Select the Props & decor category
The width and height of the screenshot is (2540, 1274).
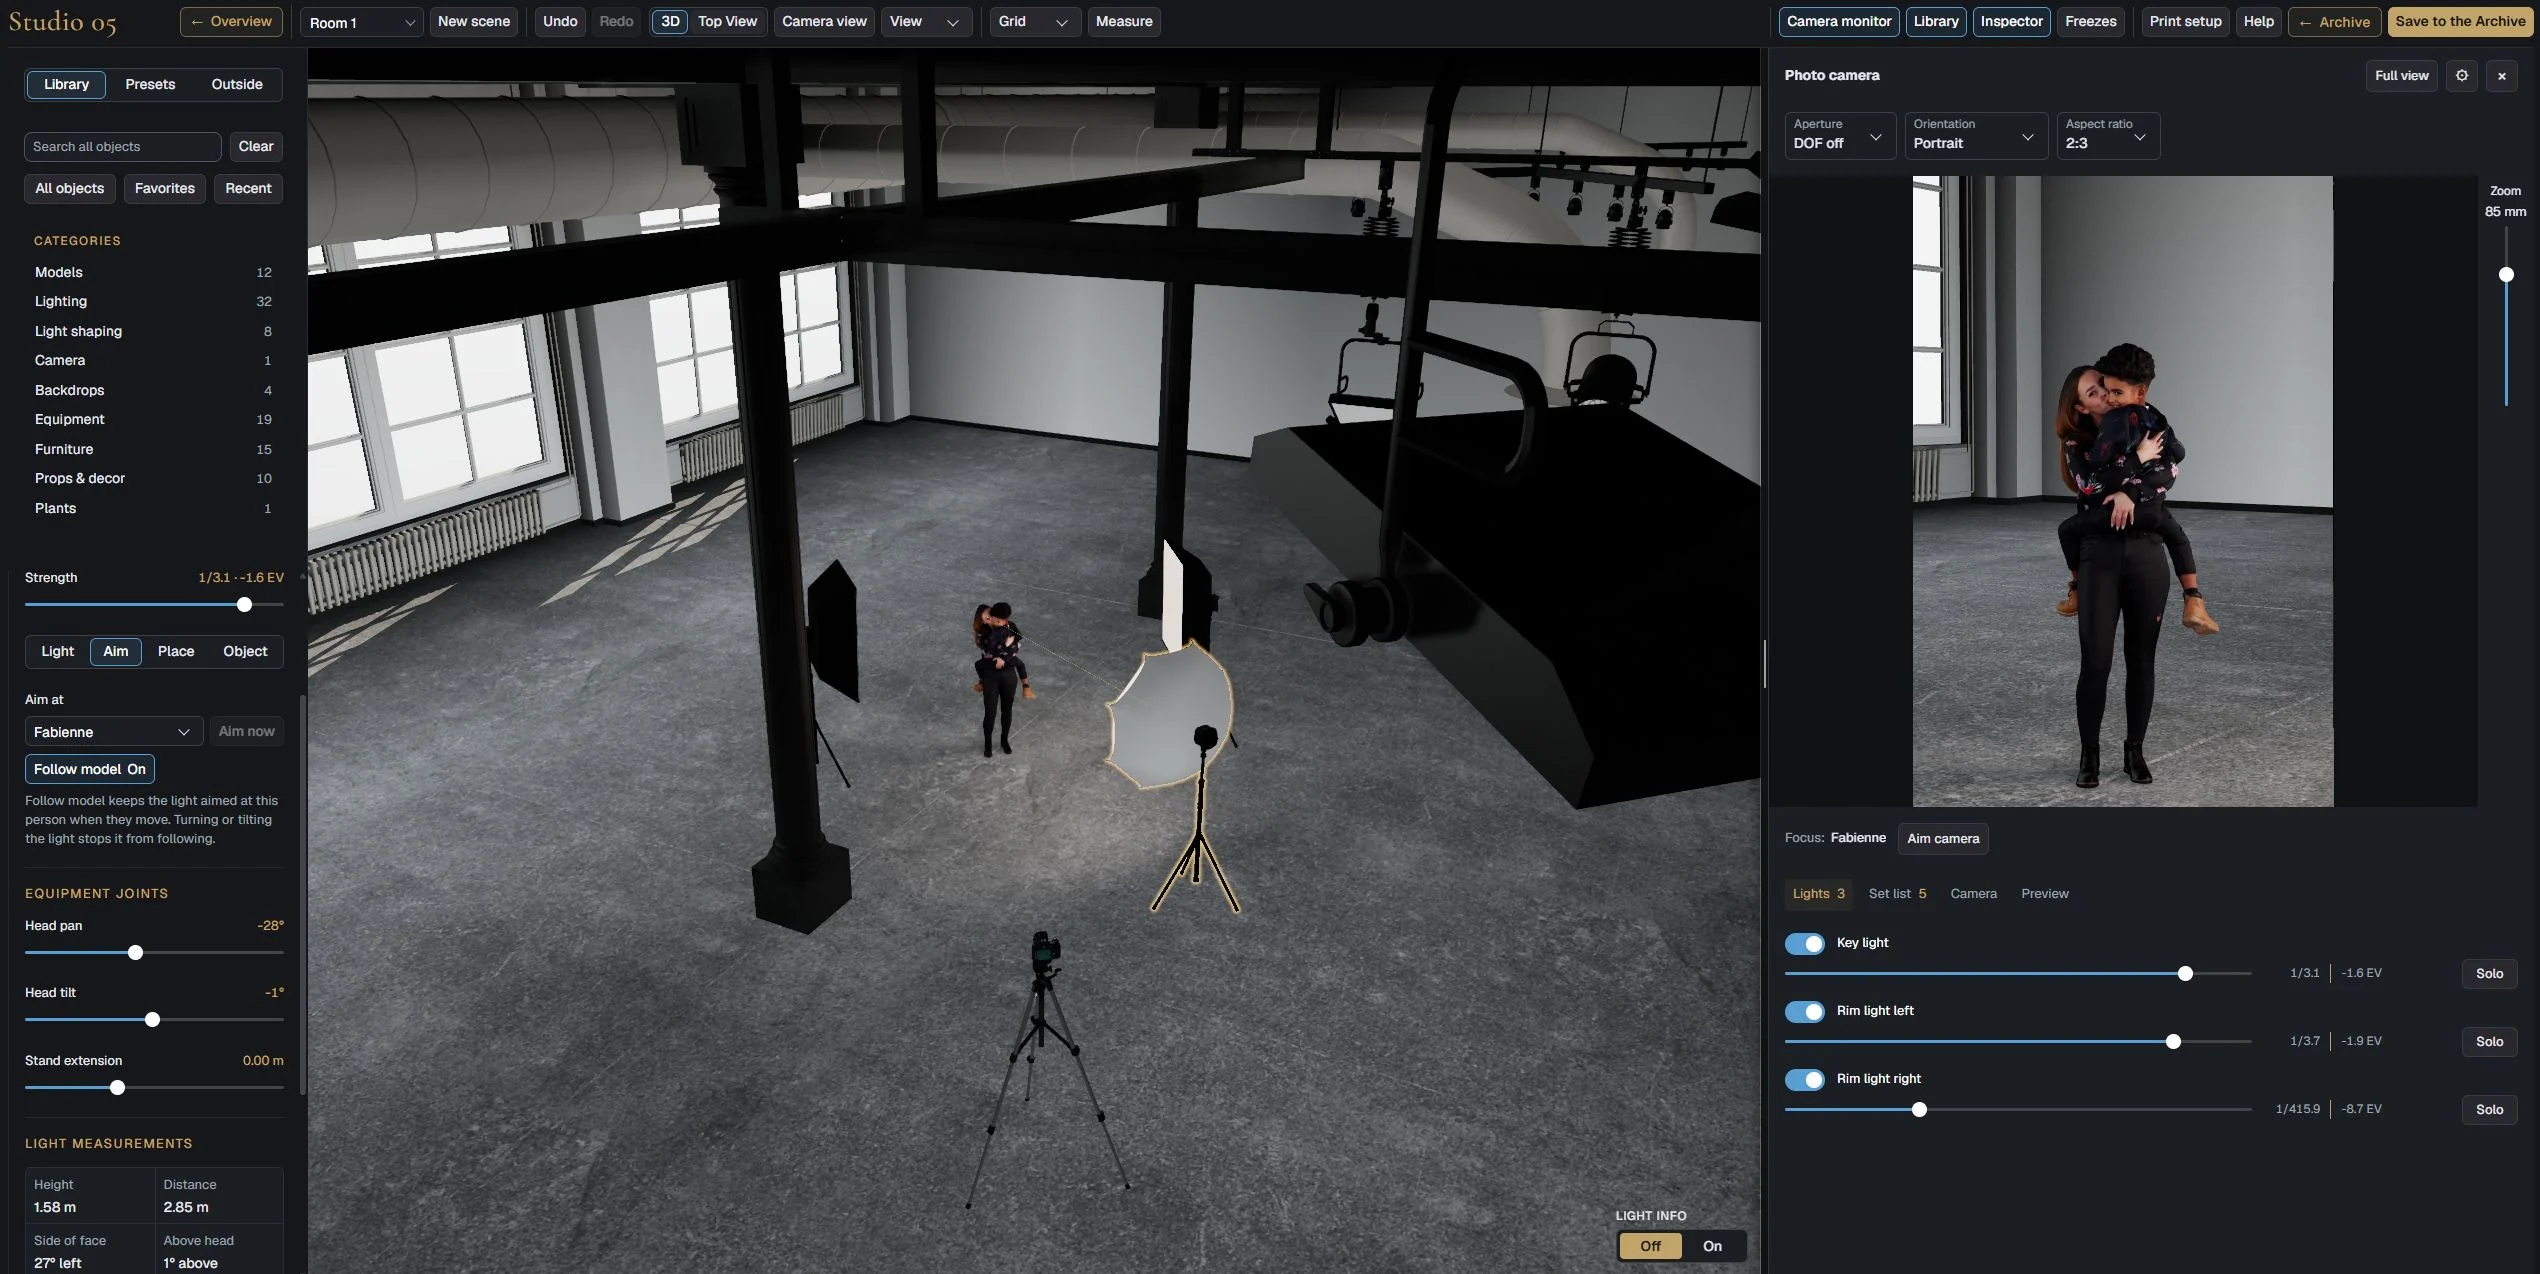(153, 479)
